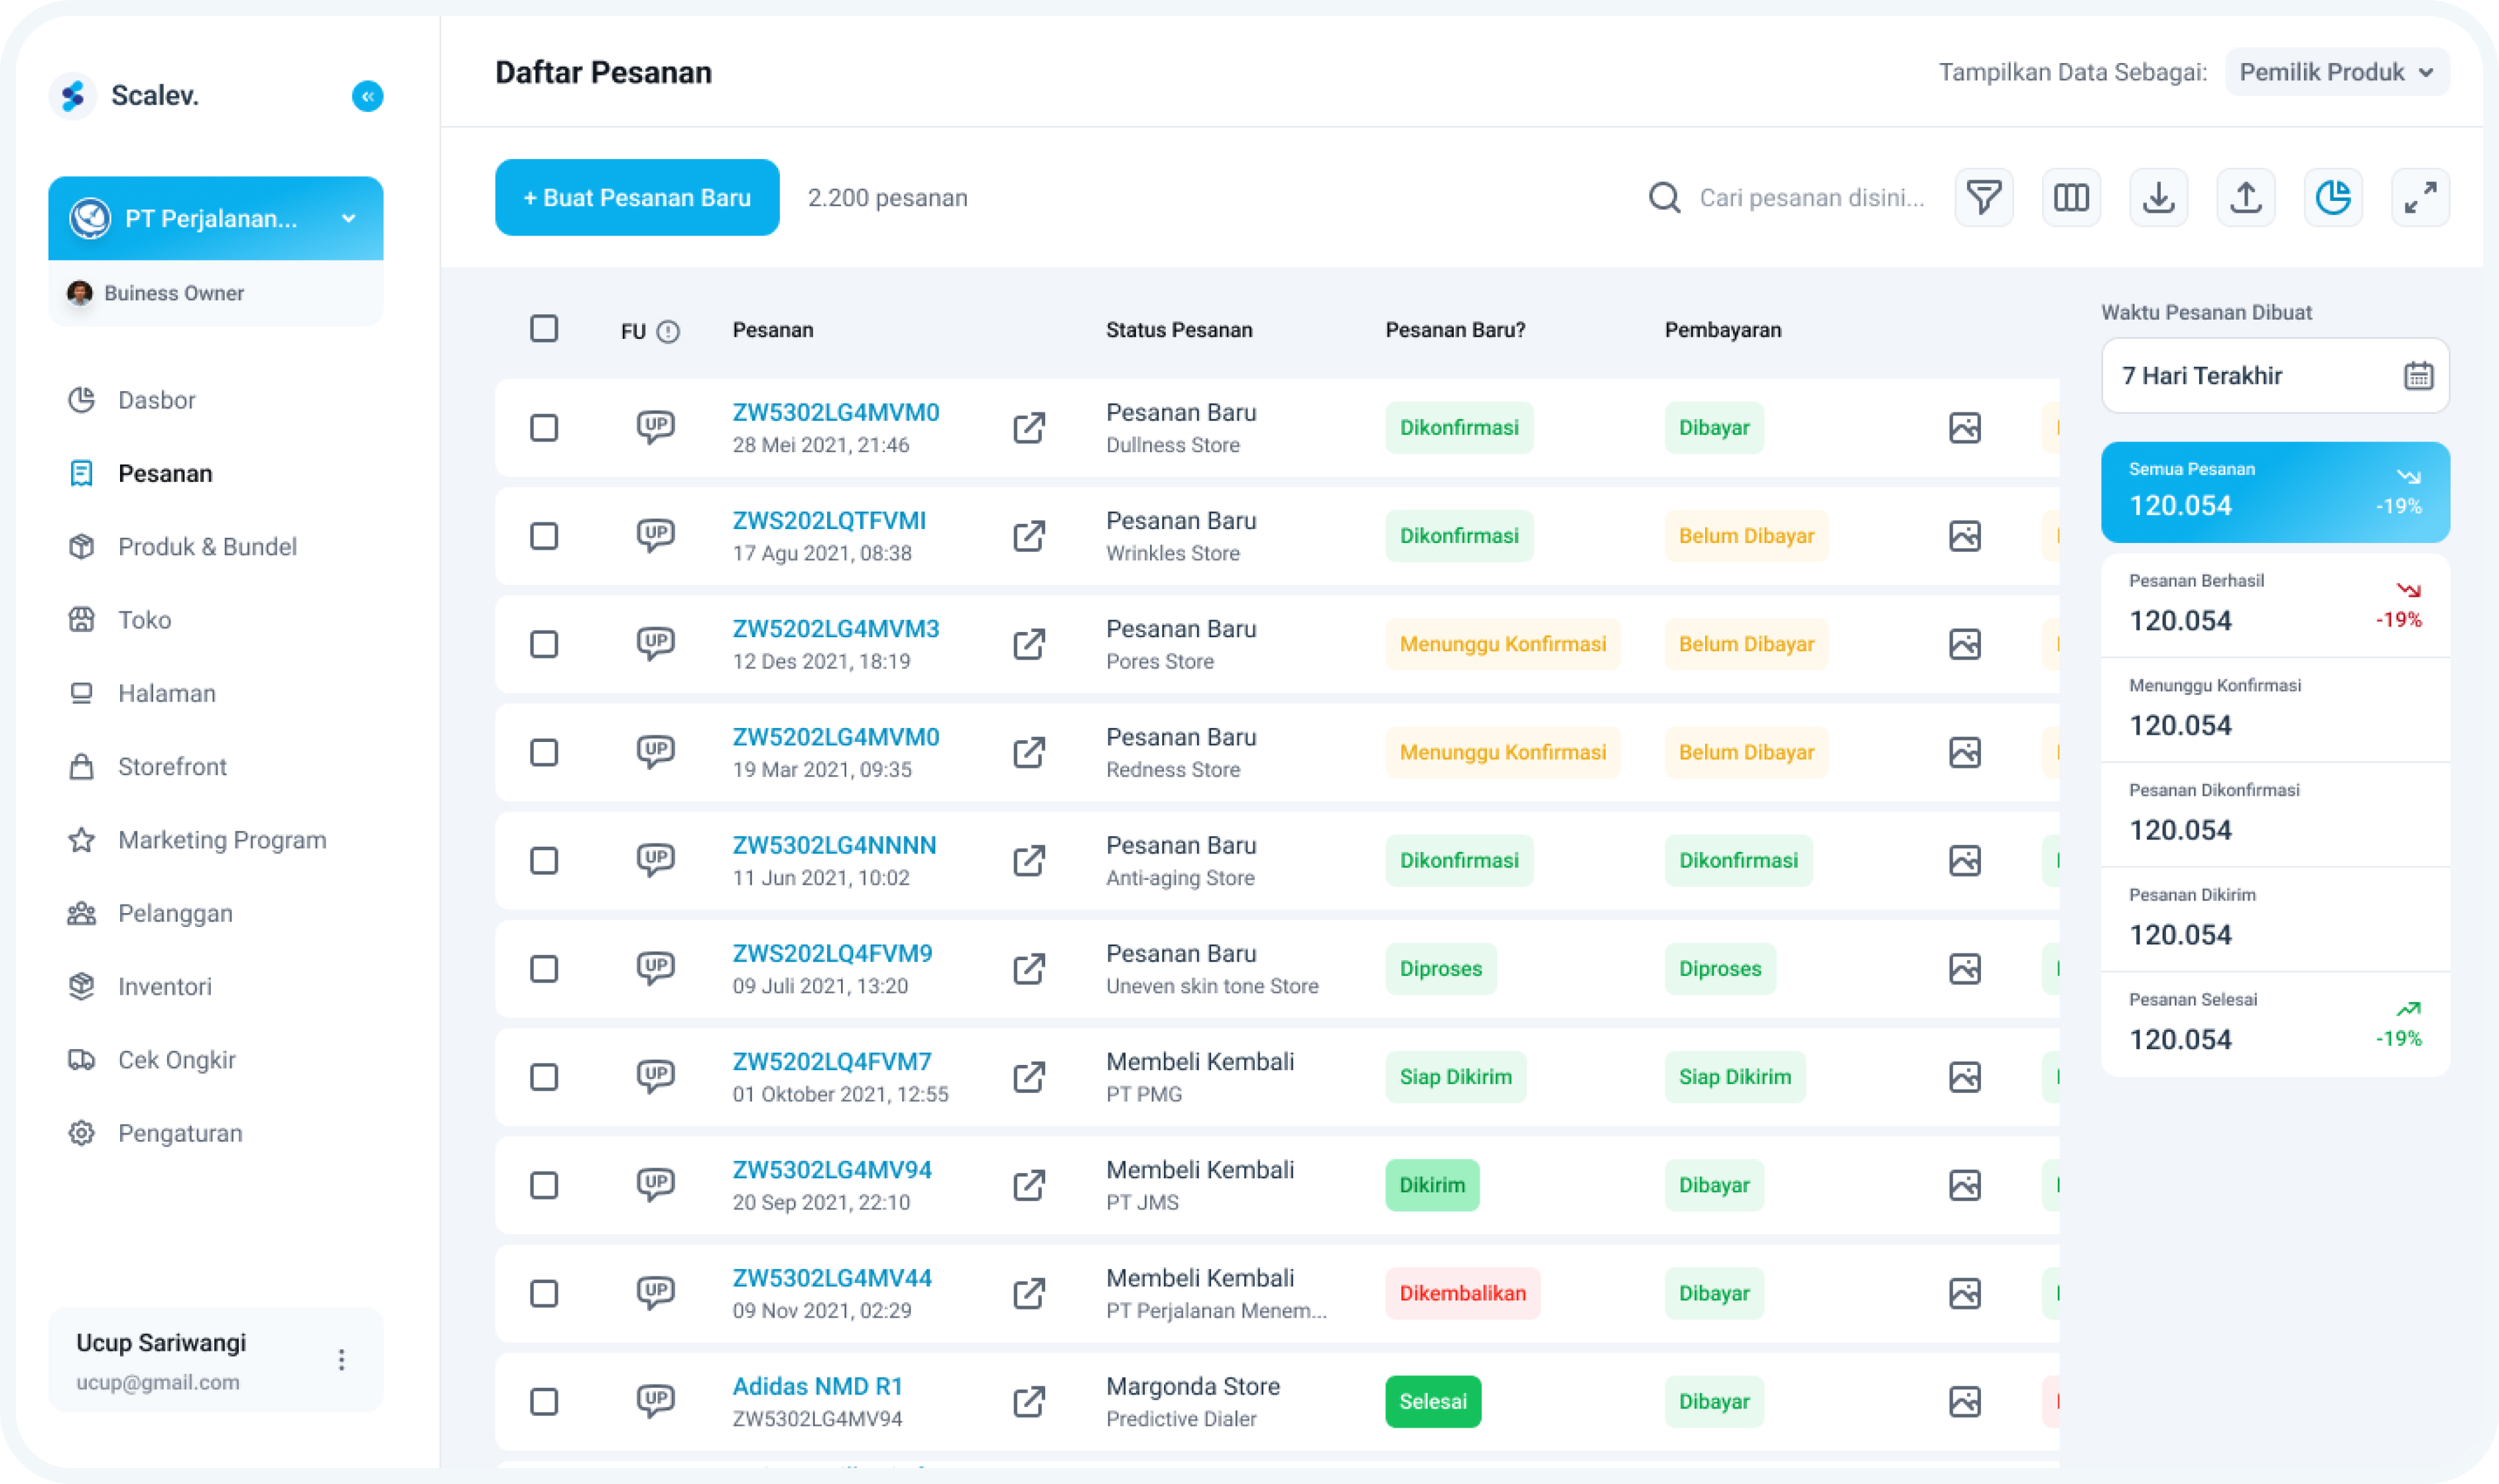Select the Menunggu Konfirmasi summary card

[x=2275, y=710]
